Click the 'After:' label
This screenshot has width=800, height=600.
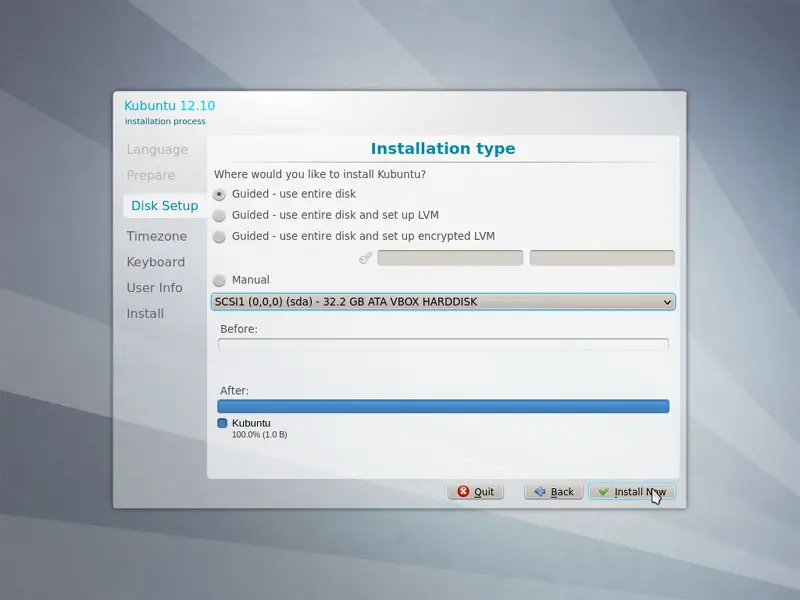coord(234,391)
